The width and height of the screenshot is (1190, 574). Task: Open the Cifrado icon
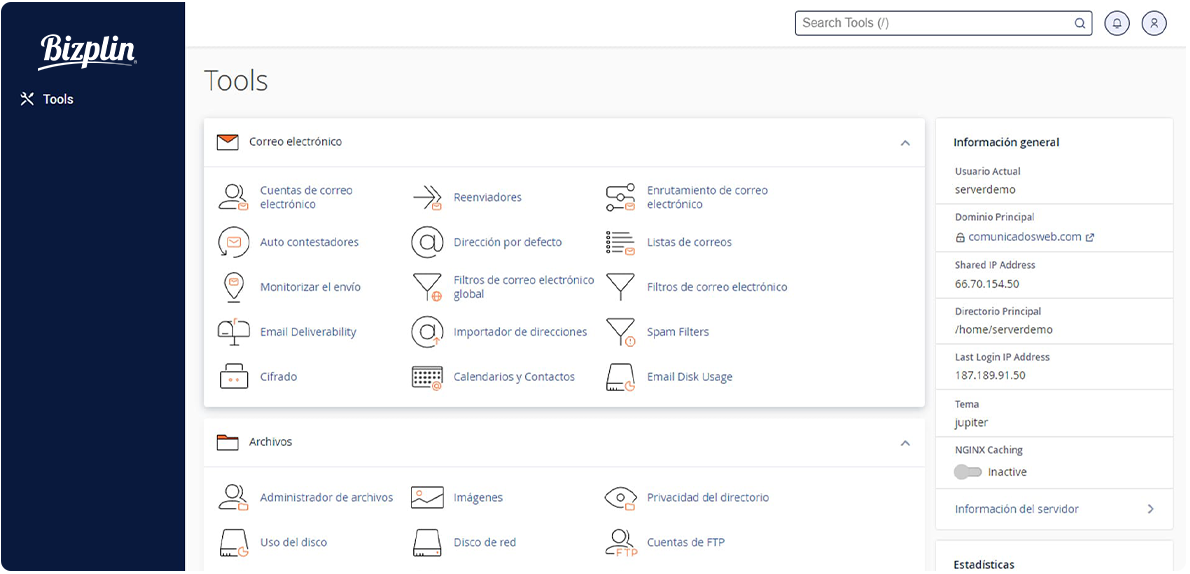tap(234, 377)
